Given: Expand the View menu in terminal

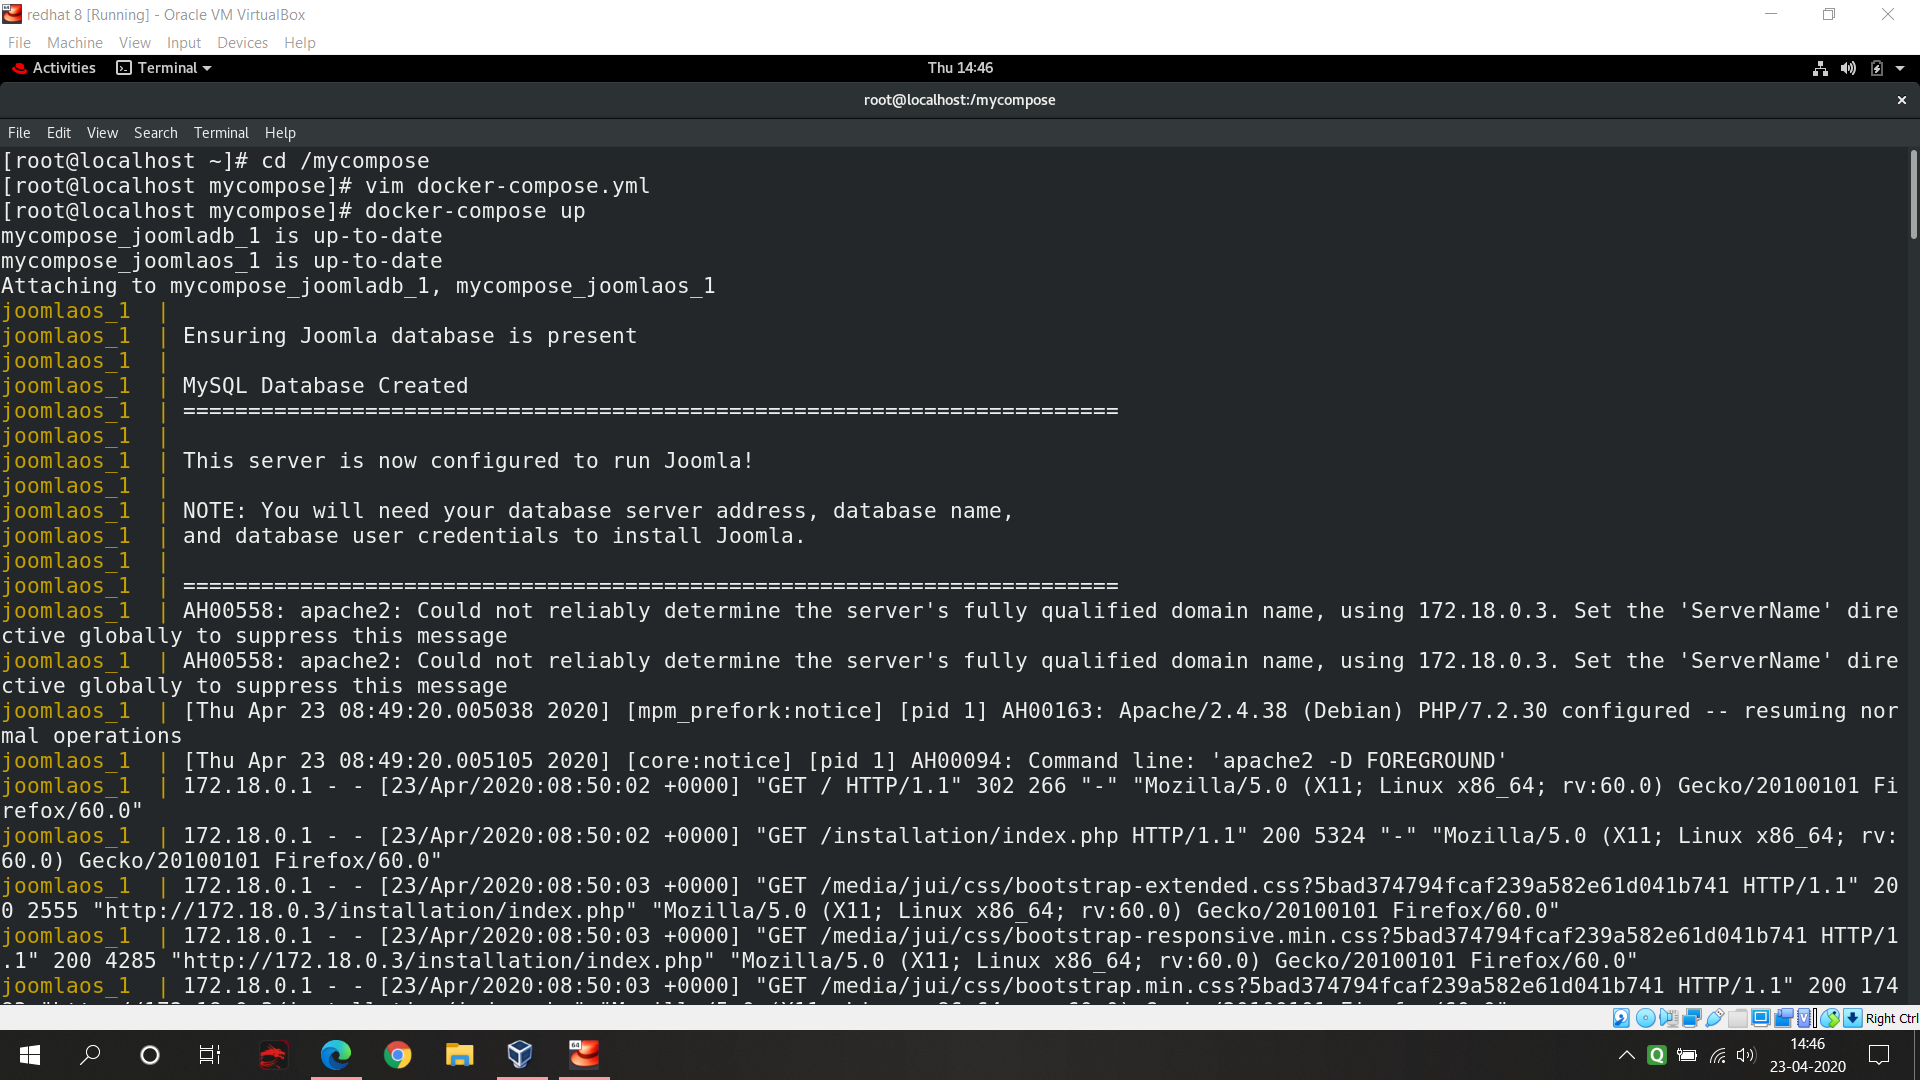Looking at the screenshot, I should (102, 132).
